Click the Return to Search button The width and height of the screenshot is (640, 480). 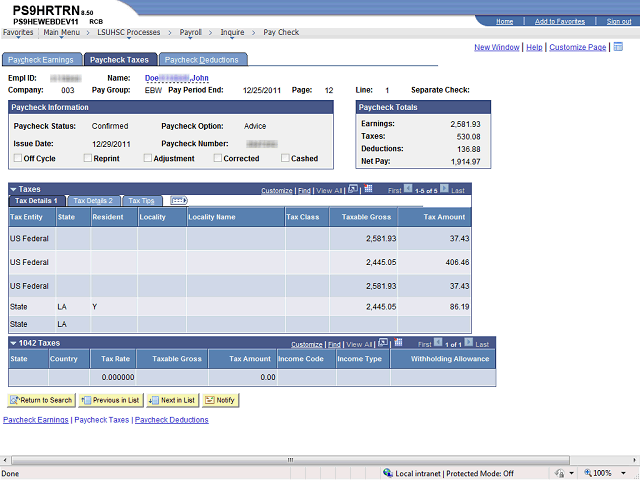(x=41, y=400)
